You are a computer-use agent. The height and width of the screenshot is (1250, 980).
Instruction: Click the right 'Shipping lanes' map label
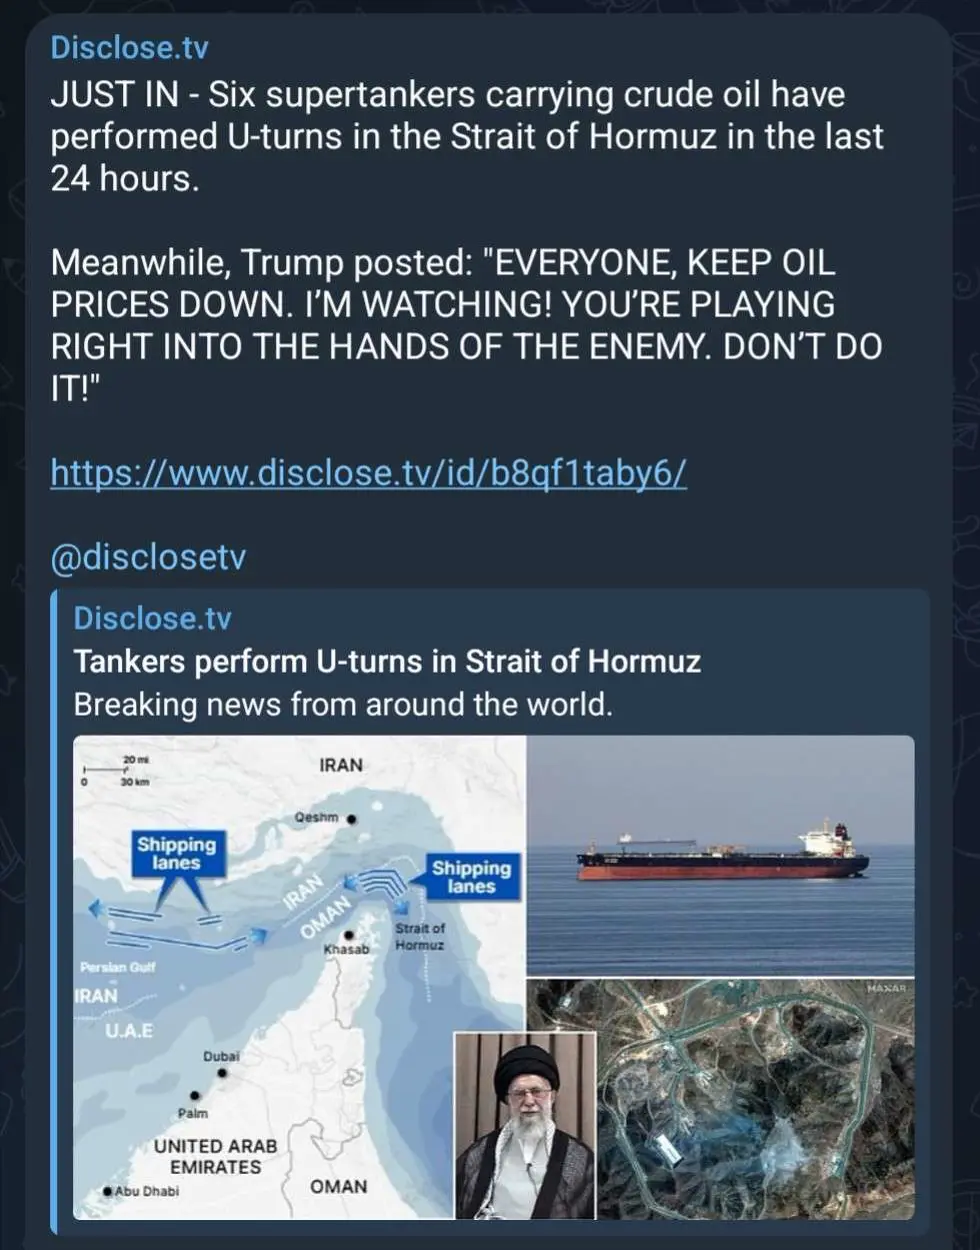coord(471,877)
